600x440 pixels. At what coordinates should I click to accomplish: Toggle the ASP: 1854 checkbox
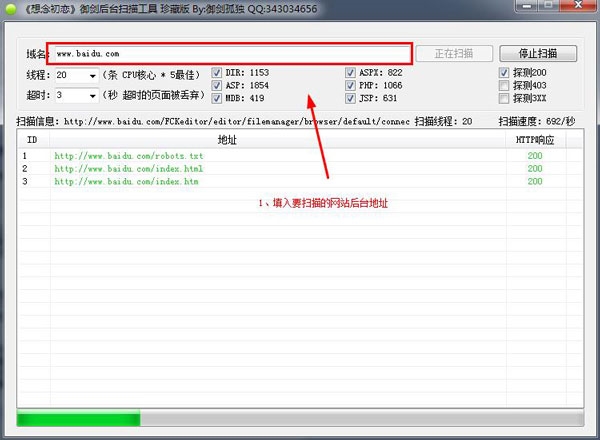pos(217,85)
